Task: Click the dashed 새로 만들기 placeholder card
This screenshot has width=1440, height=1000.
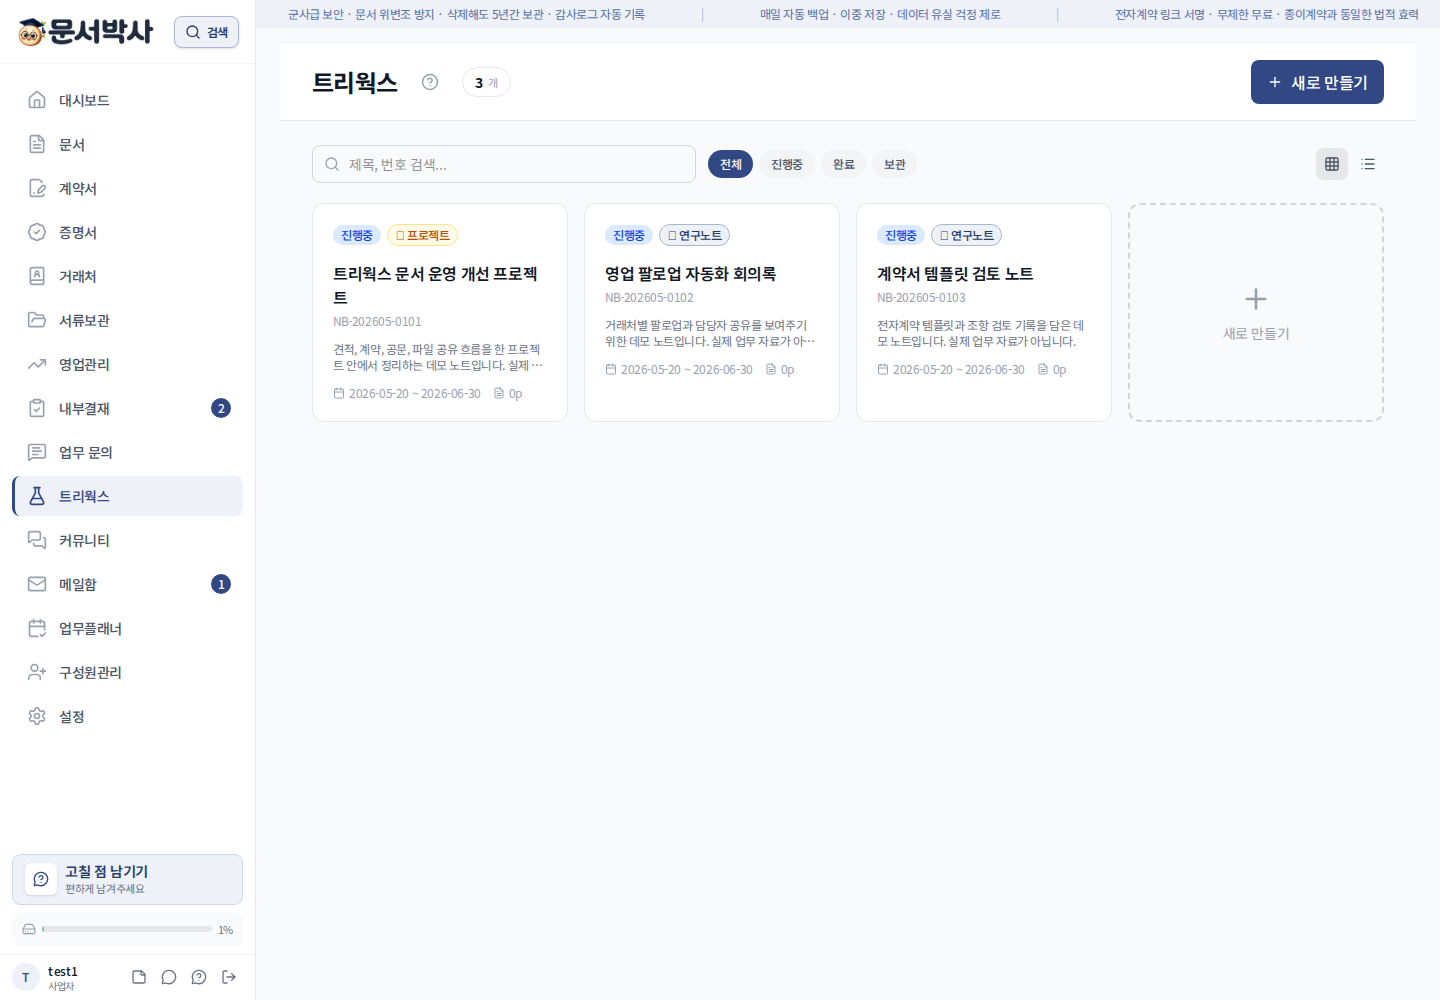Action: (1256, 312)
